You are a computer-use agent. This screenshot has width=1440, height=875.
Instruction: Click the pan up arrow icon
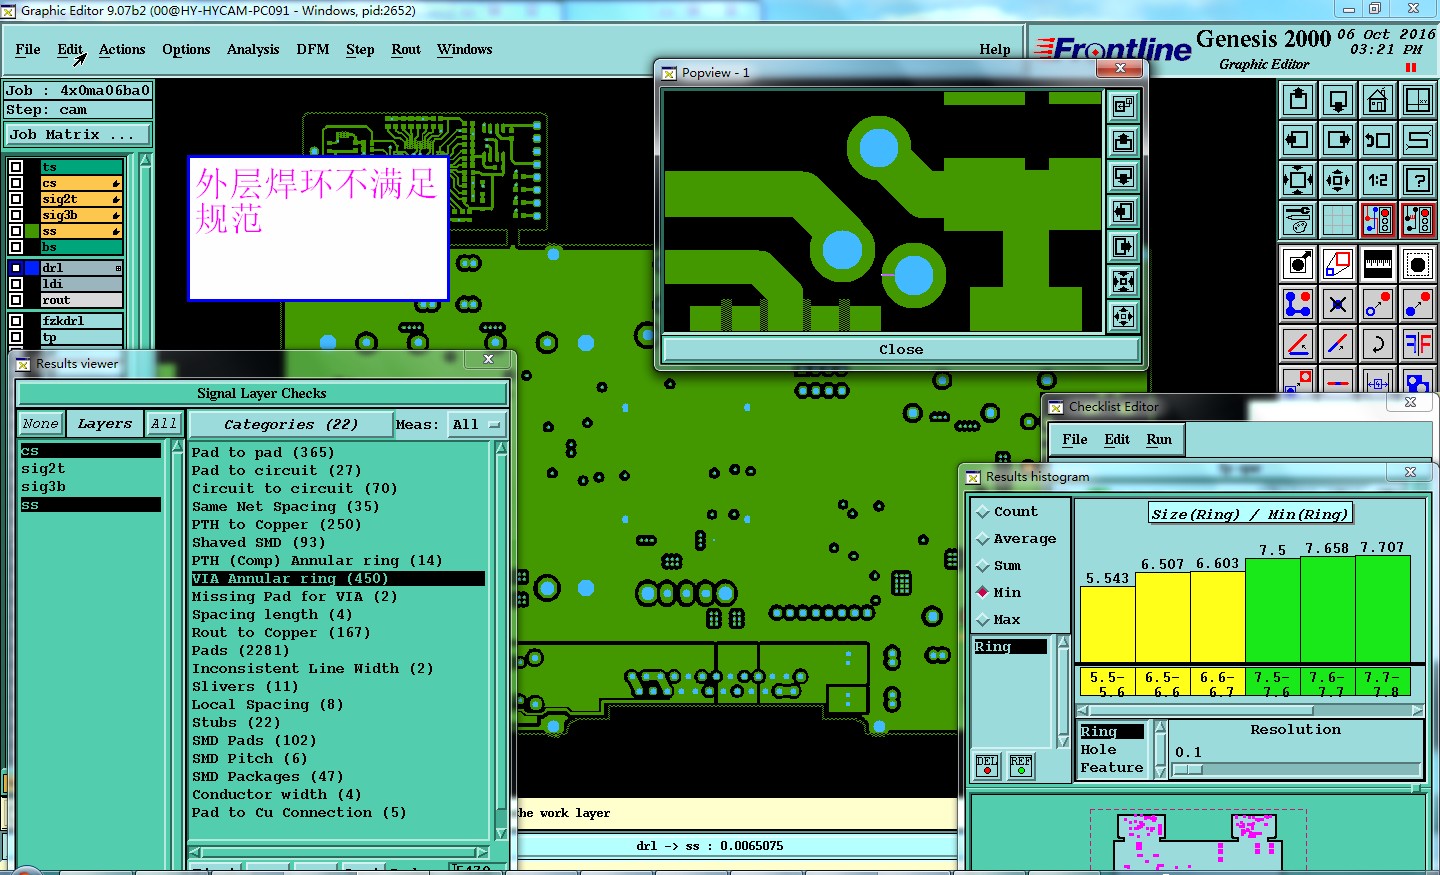pyautogui.click(x=1298, y=100)
